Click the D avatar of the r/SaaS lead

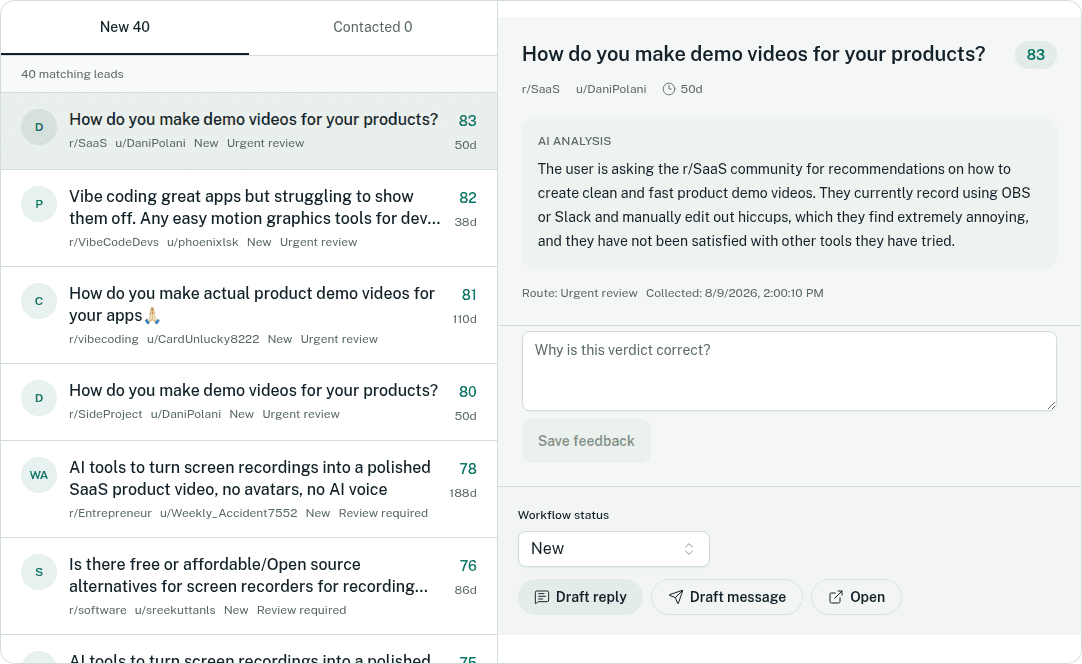pos(39,127)
